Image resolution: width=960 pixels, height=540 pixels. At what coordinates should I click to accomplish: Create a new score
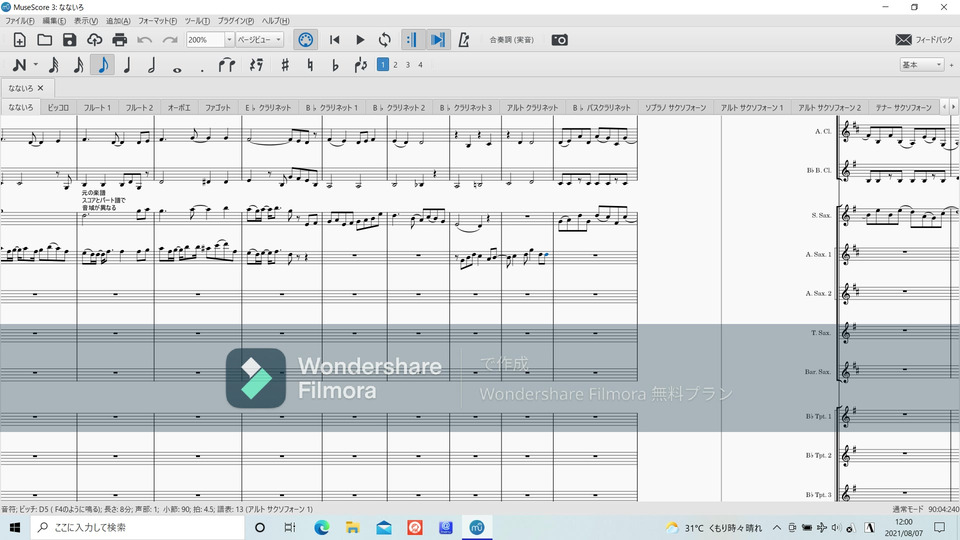tap(20, 40)
